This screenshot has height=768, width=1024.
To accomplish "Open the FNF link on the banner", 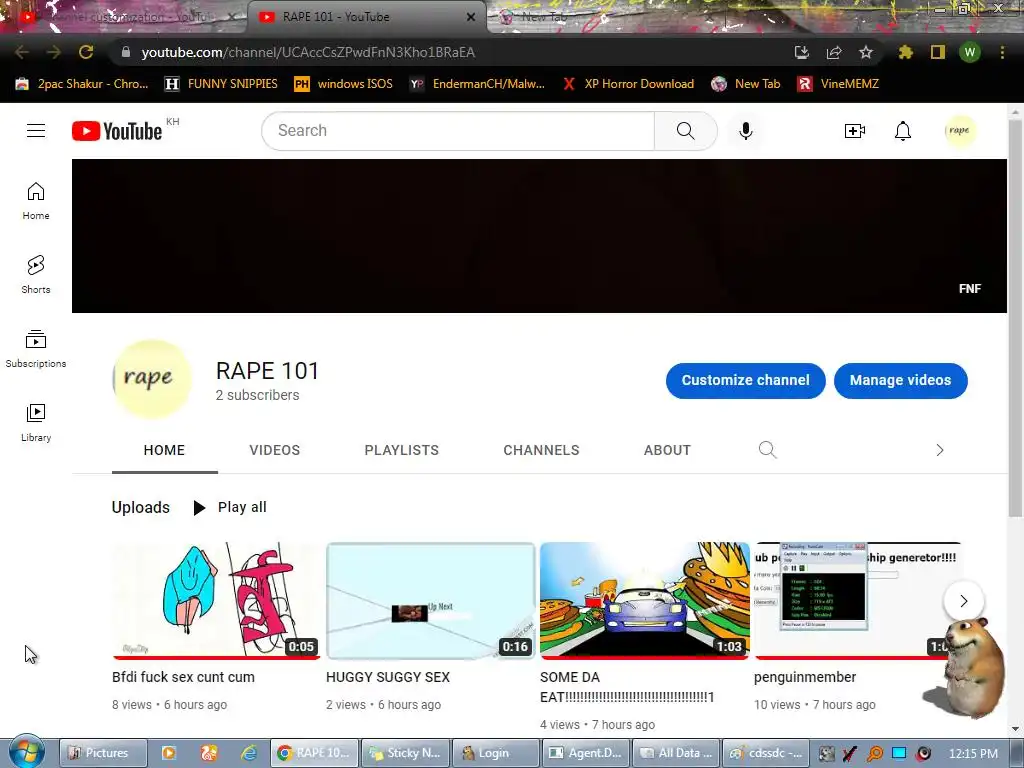I will pyautogui.click(x=970, y=289).
